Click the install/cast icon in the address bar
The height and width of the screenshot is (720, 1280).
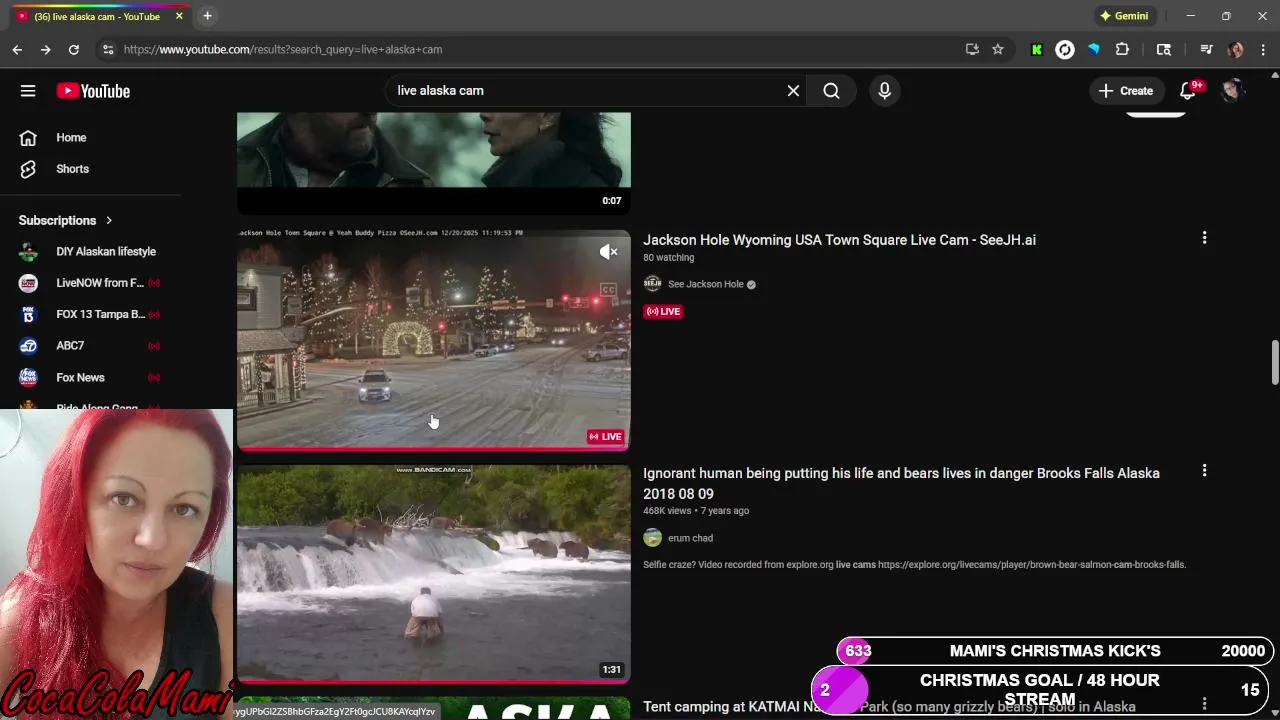click(x=972, y=49)
